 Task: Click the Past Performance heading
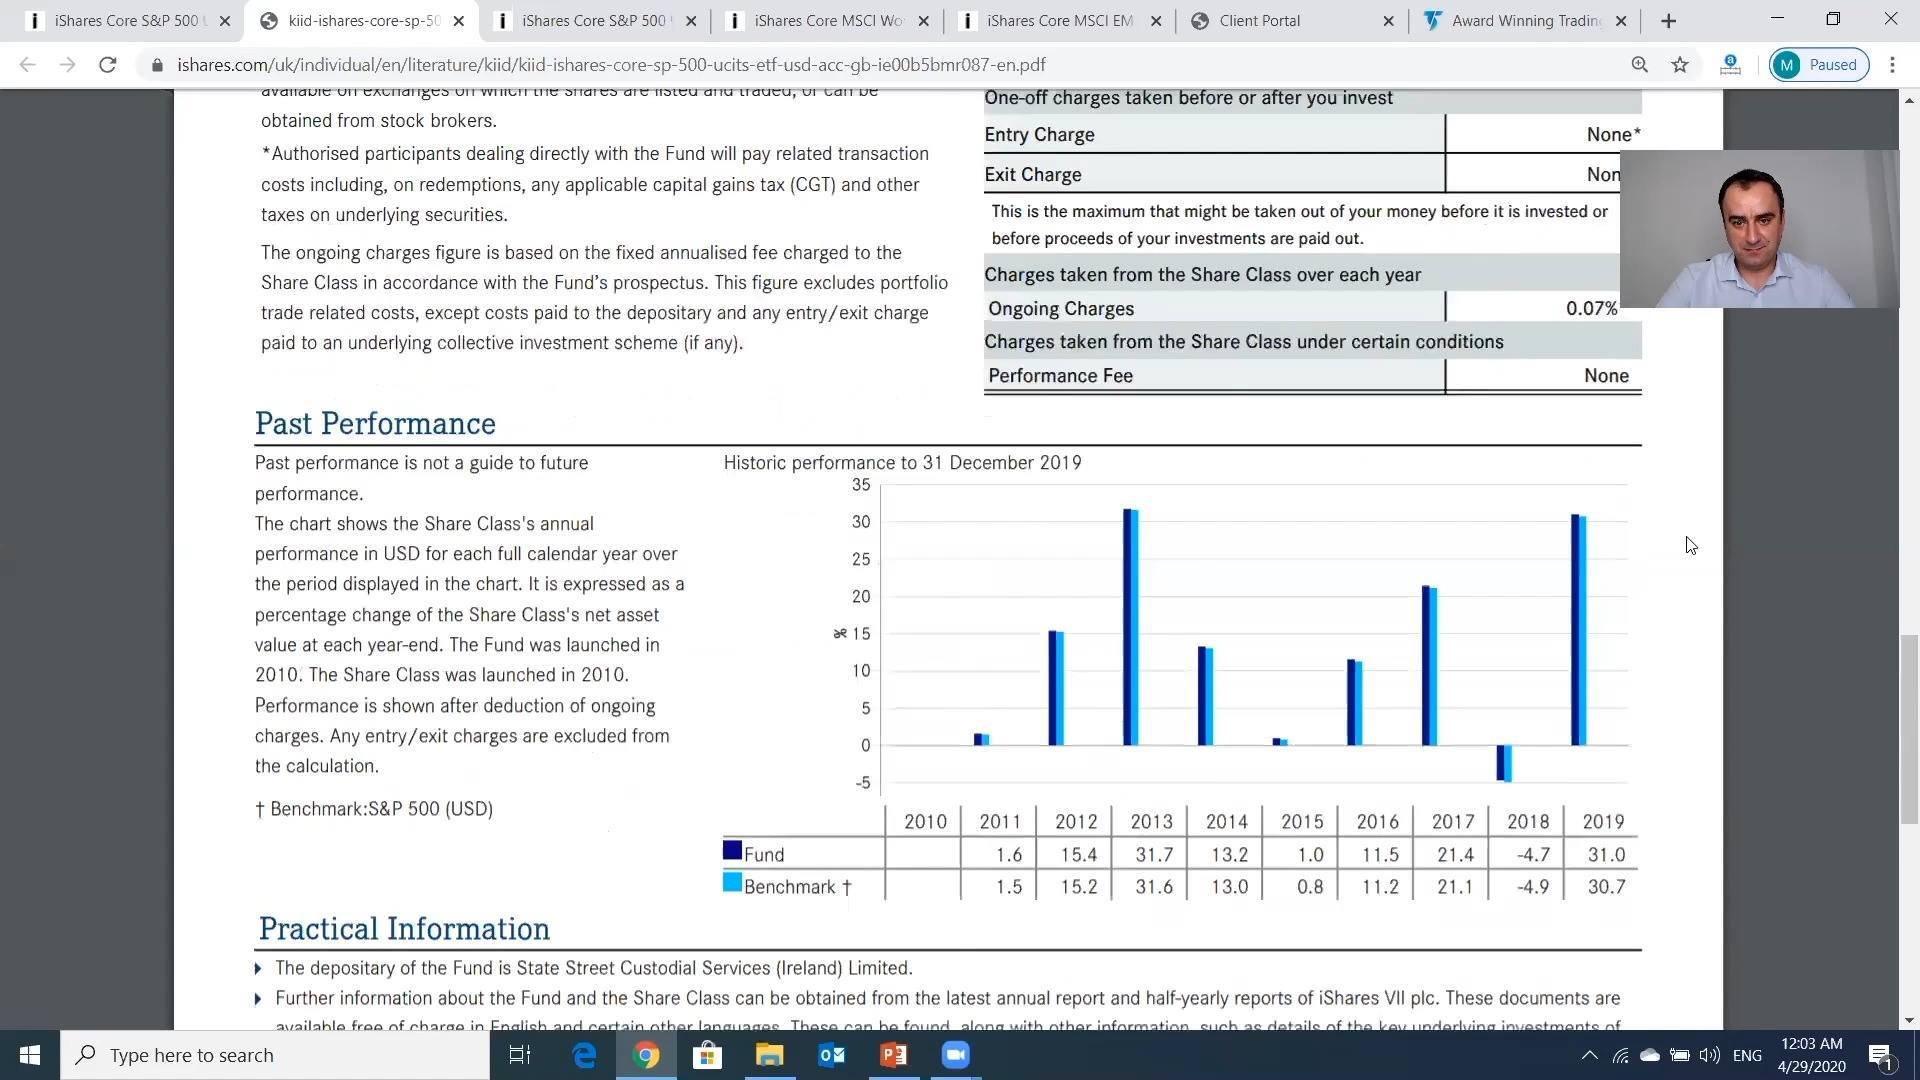click(375, 424)
